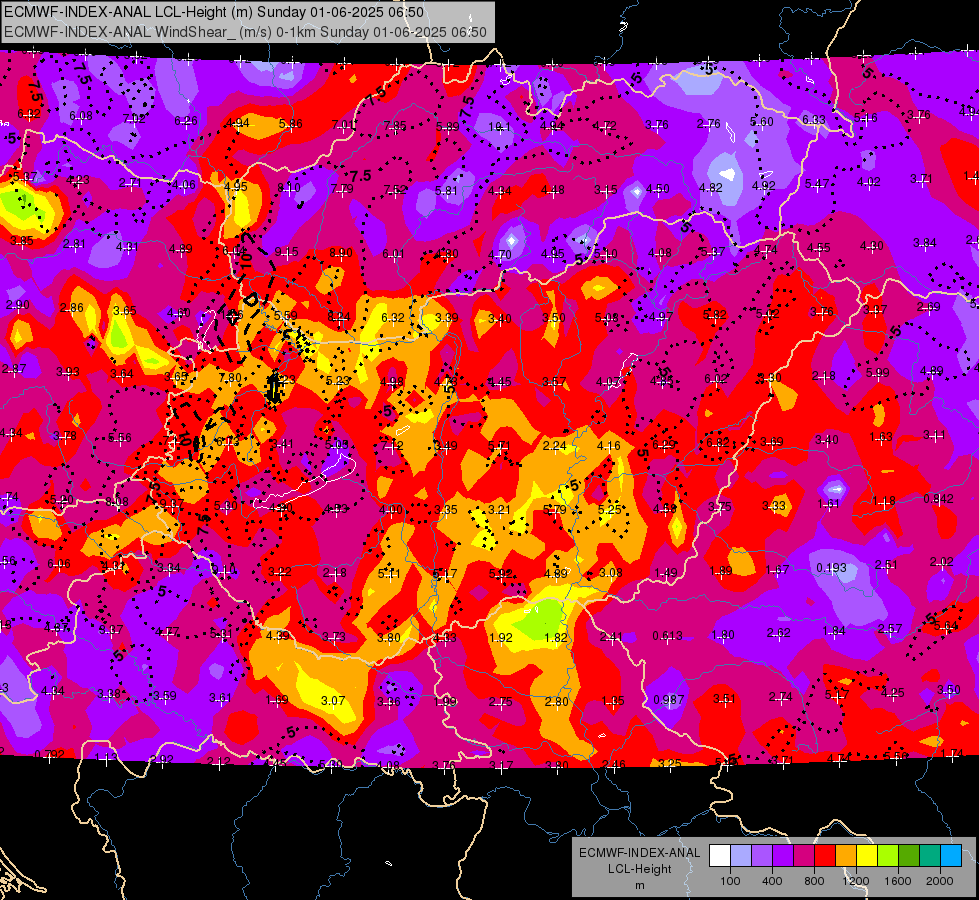Screen dimensions: 979x900
Task: Click the pale lavender-blue legend swatch
Action: [x=741, y=855]
